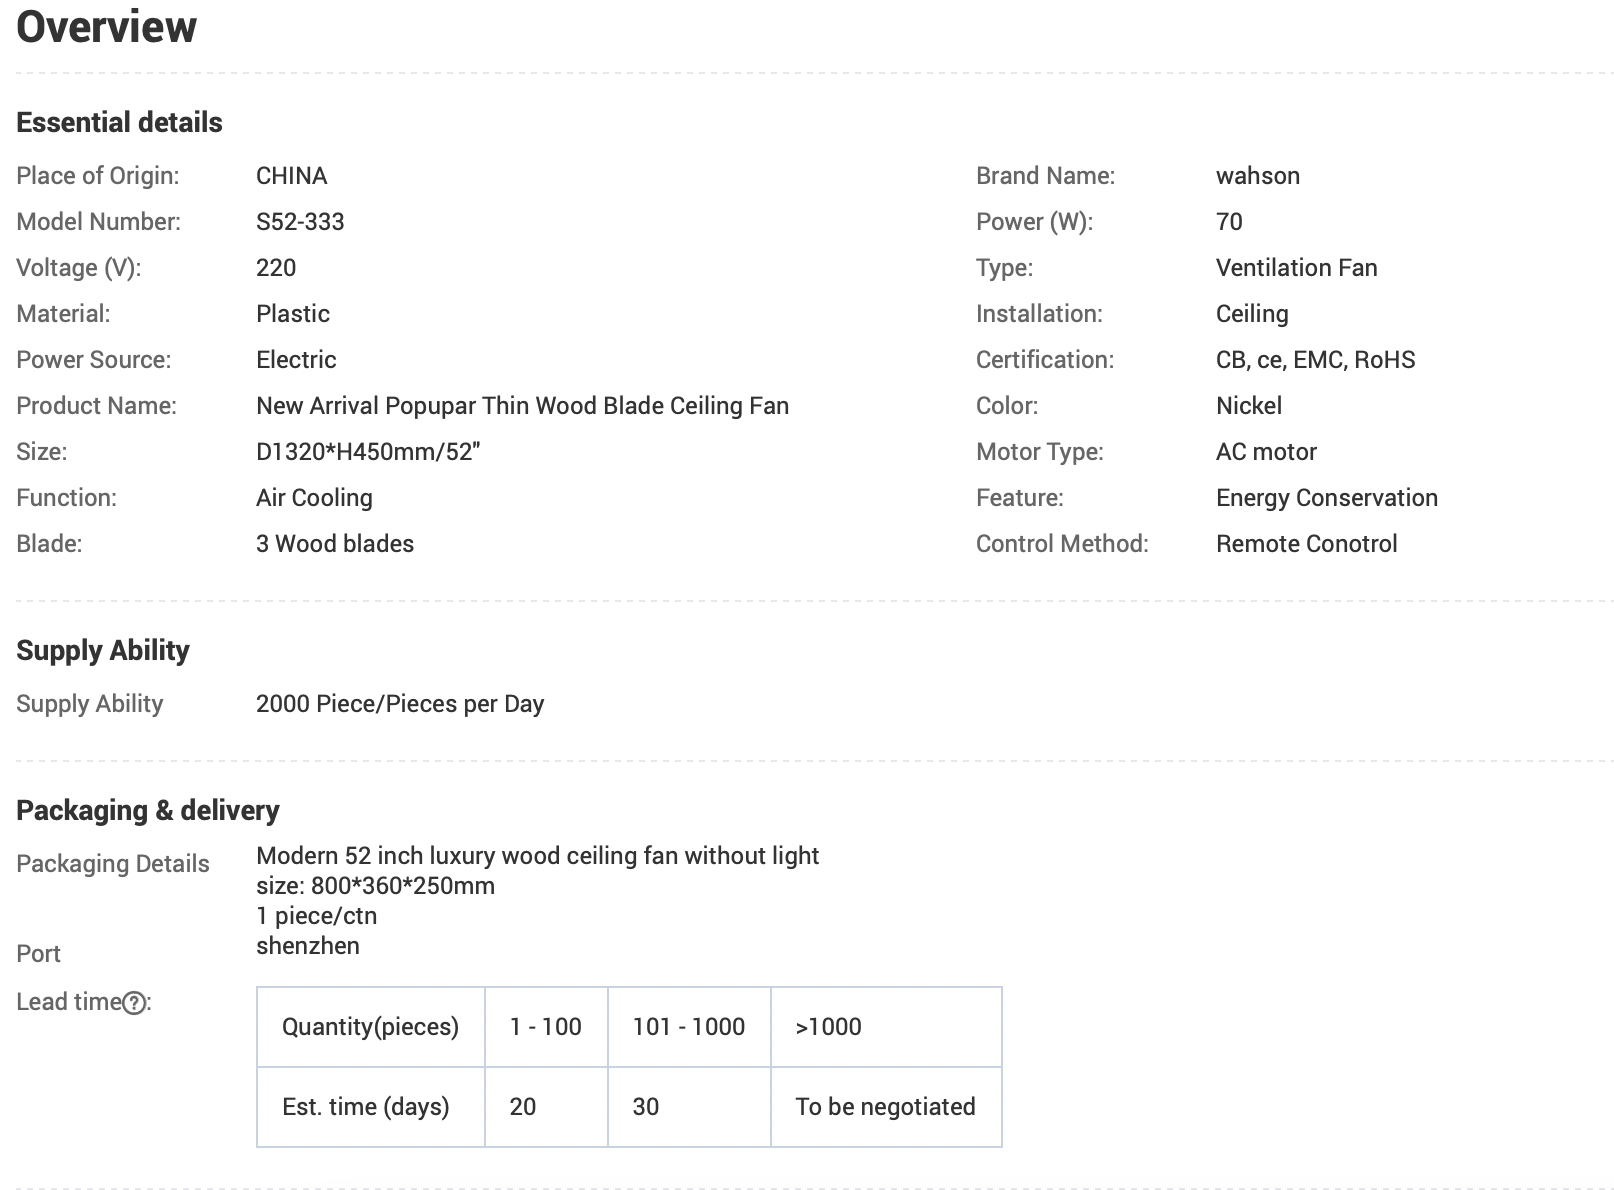The image size is (1614, 1190).
Task: Click the Essential details section heading
Action: [x=119, y=122]
